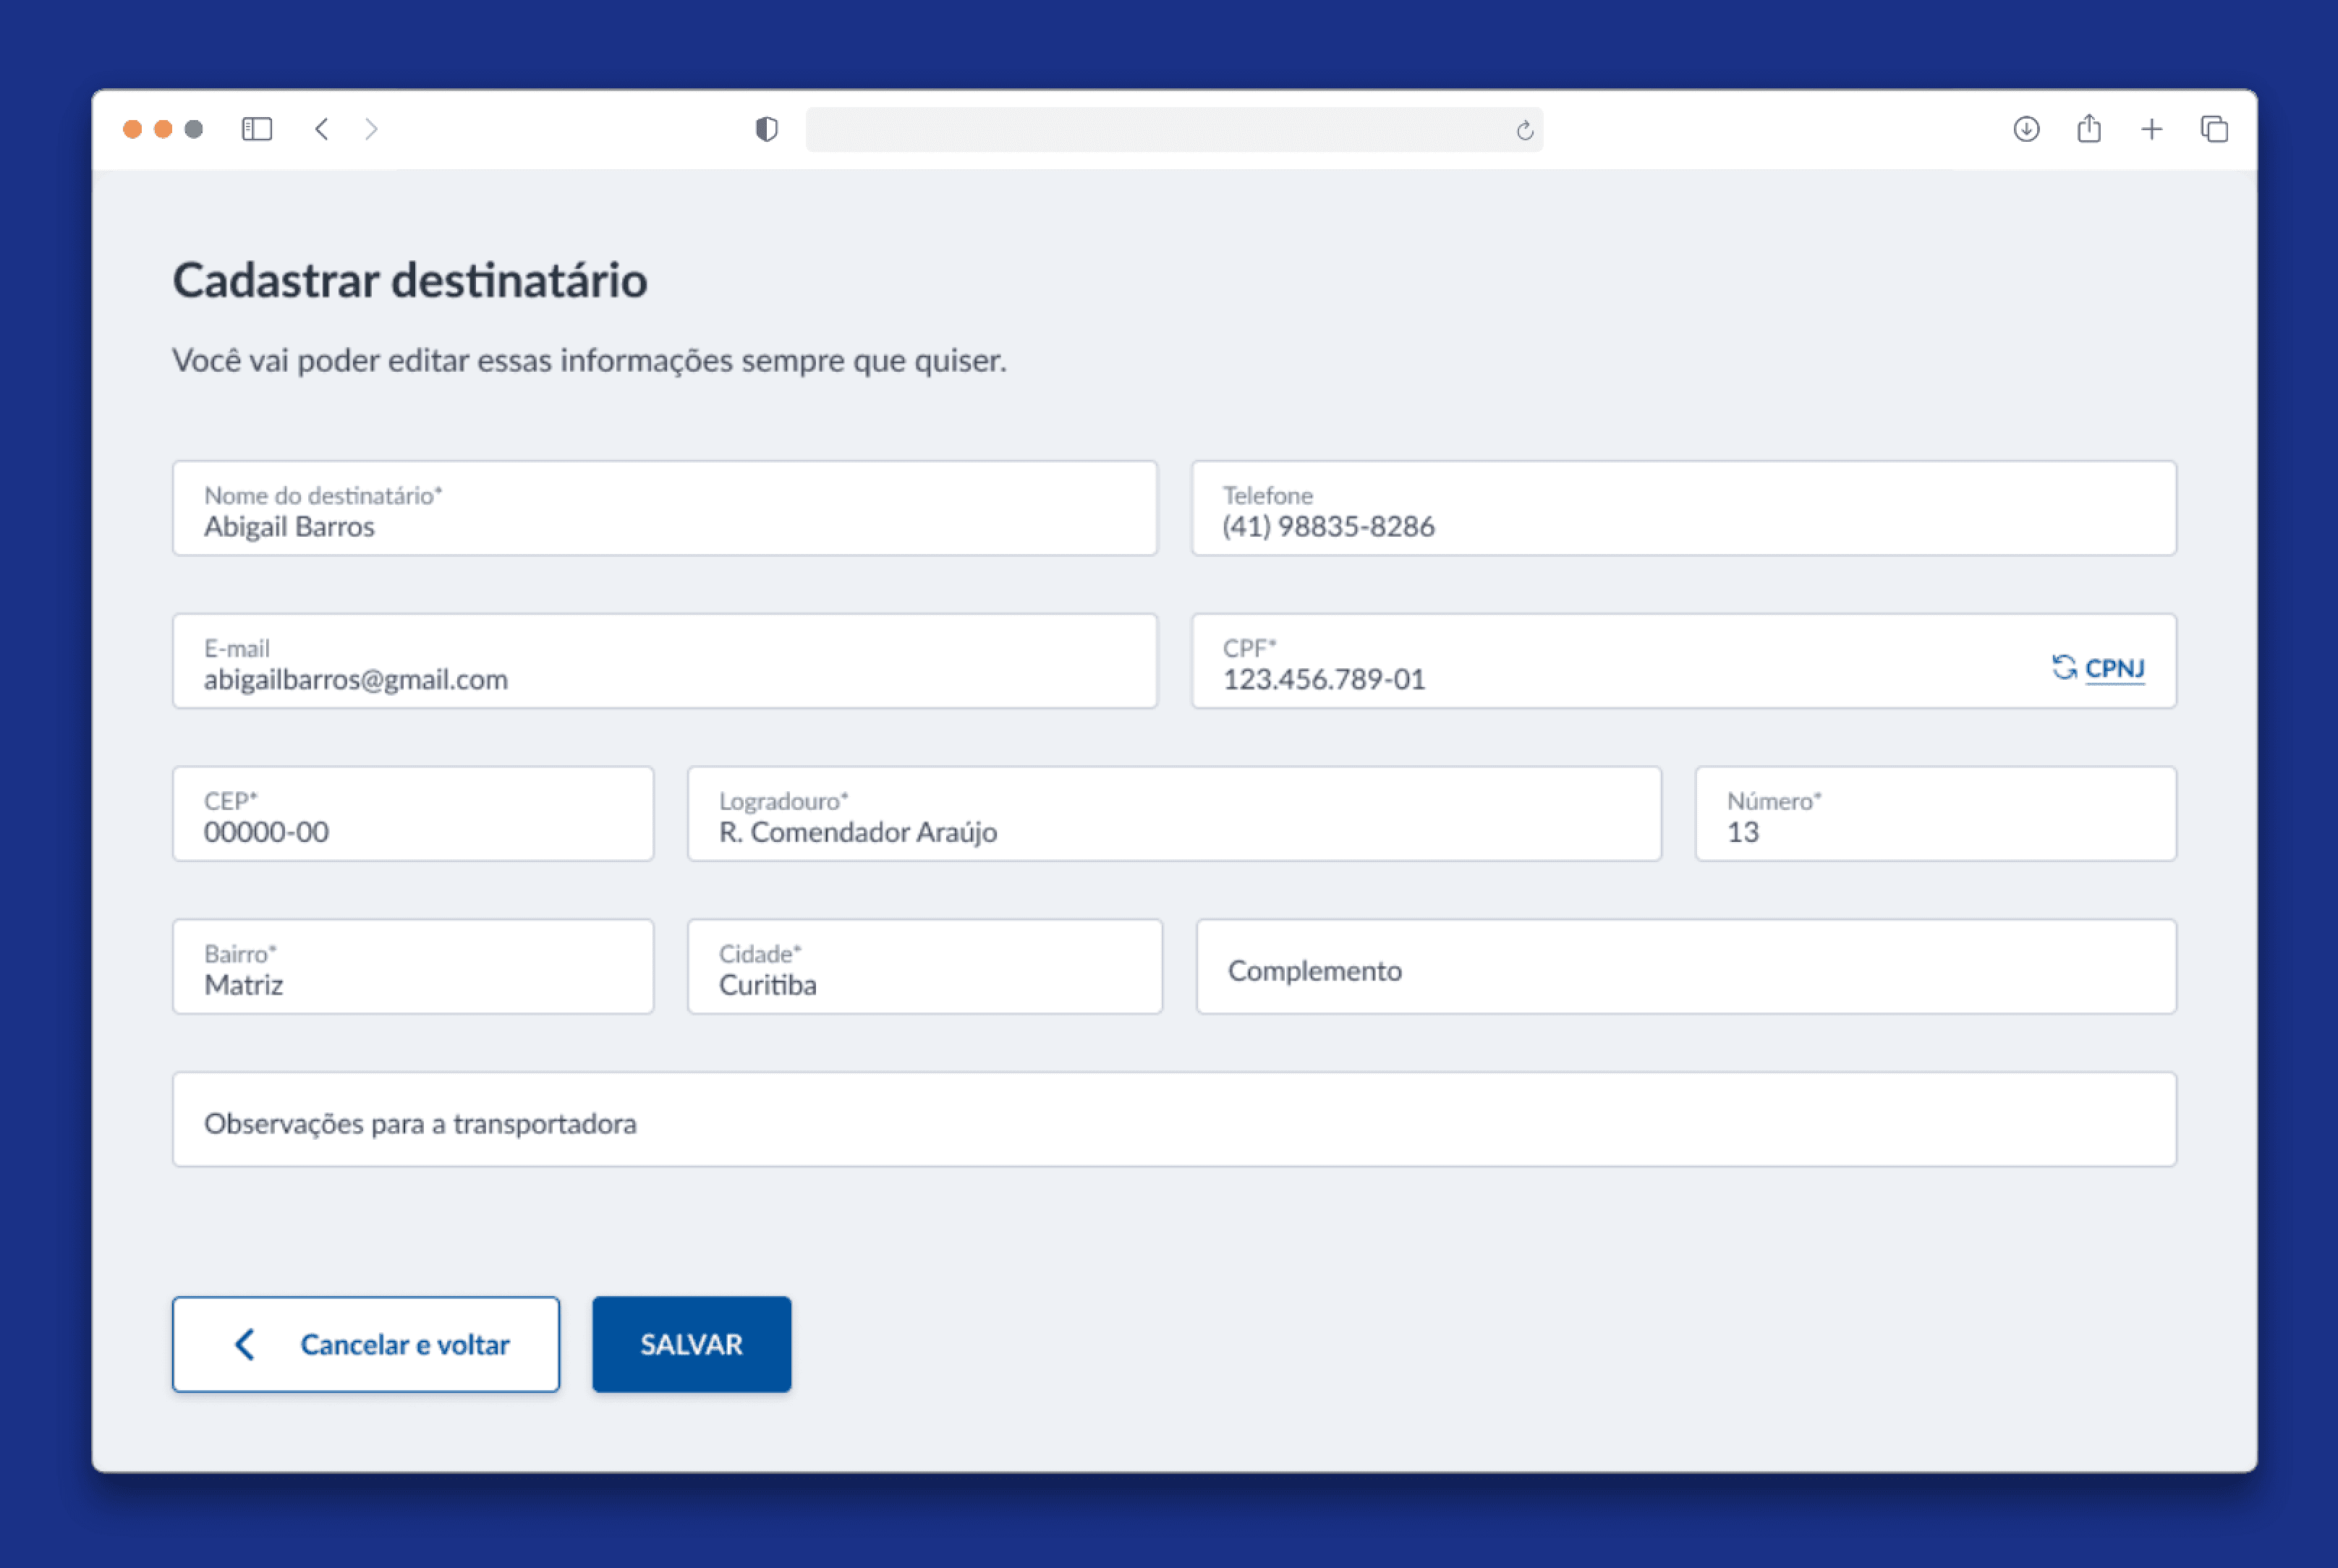Image resolution: width=2338 pixels, height=1568 pixels.
Task: Click the SALVAR button
Action: point(691,1344)
